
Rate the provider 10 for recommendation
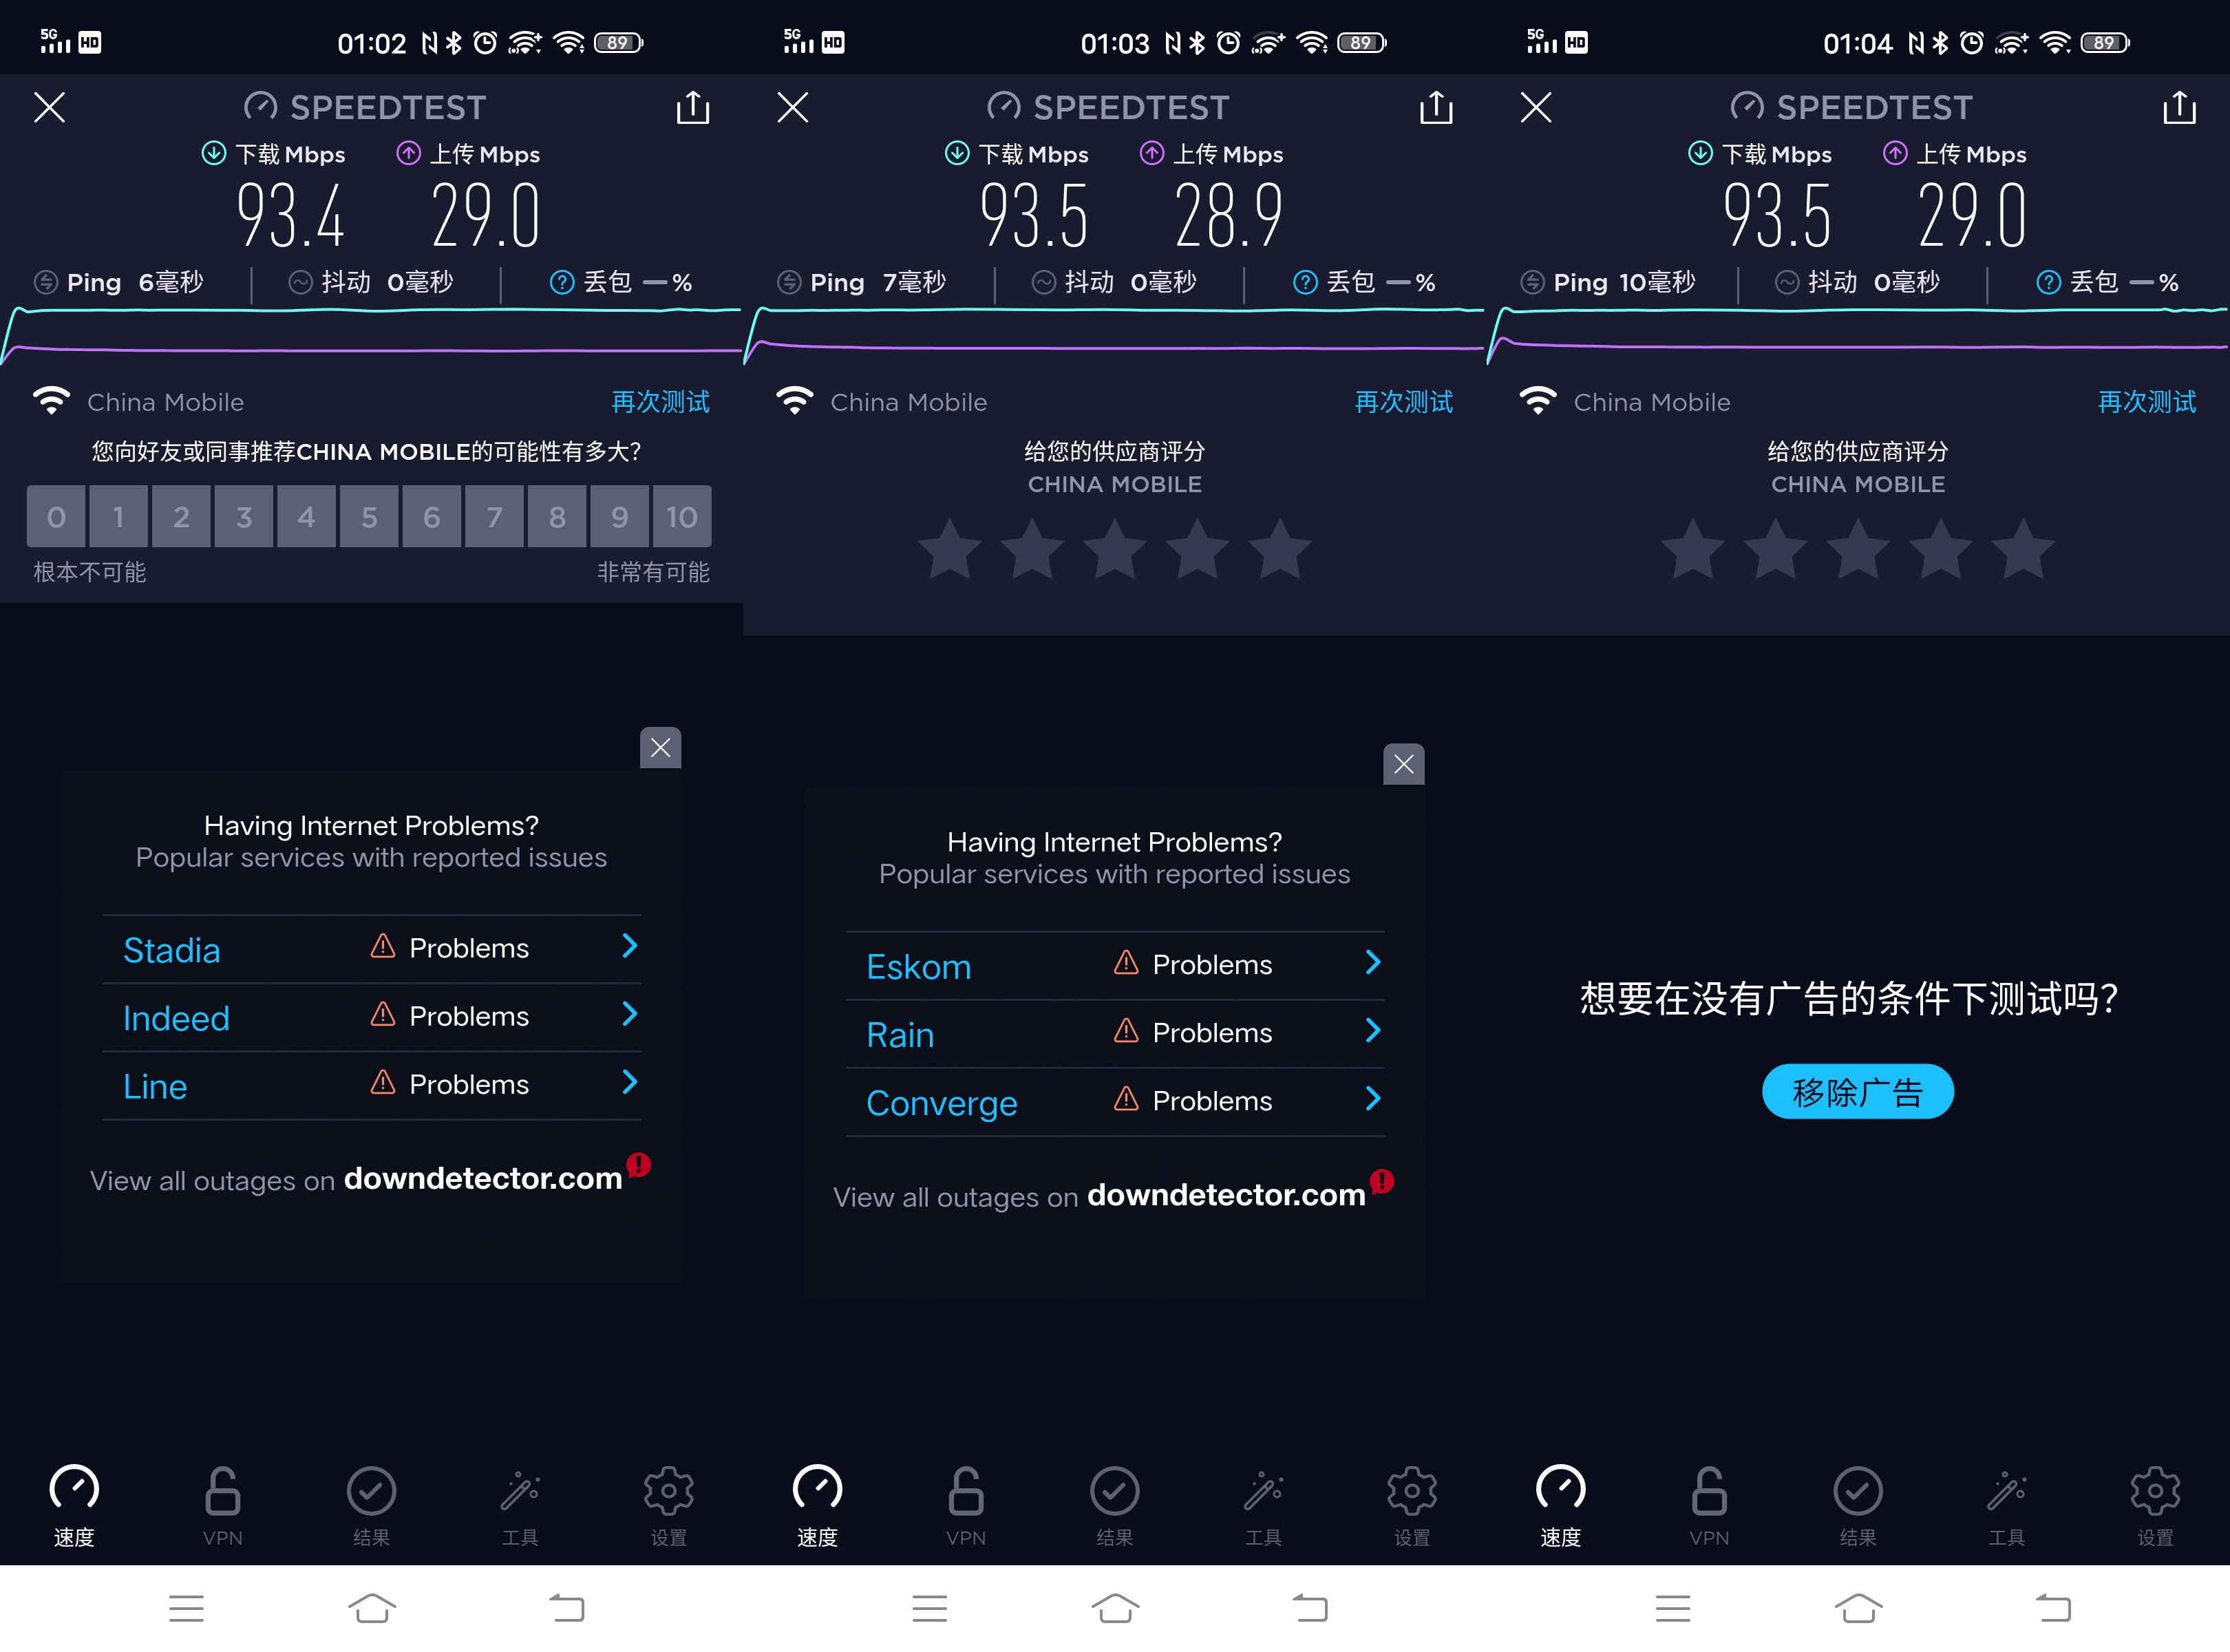point(682,516)
